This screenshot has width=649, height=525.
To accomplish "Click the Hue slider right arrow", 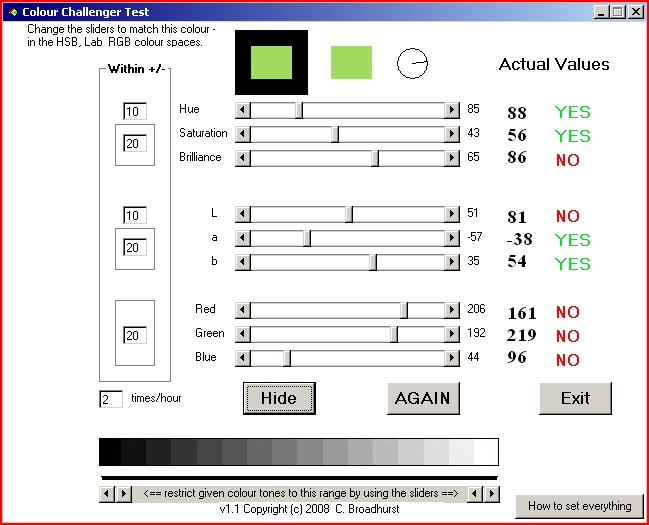I will 452,109.
